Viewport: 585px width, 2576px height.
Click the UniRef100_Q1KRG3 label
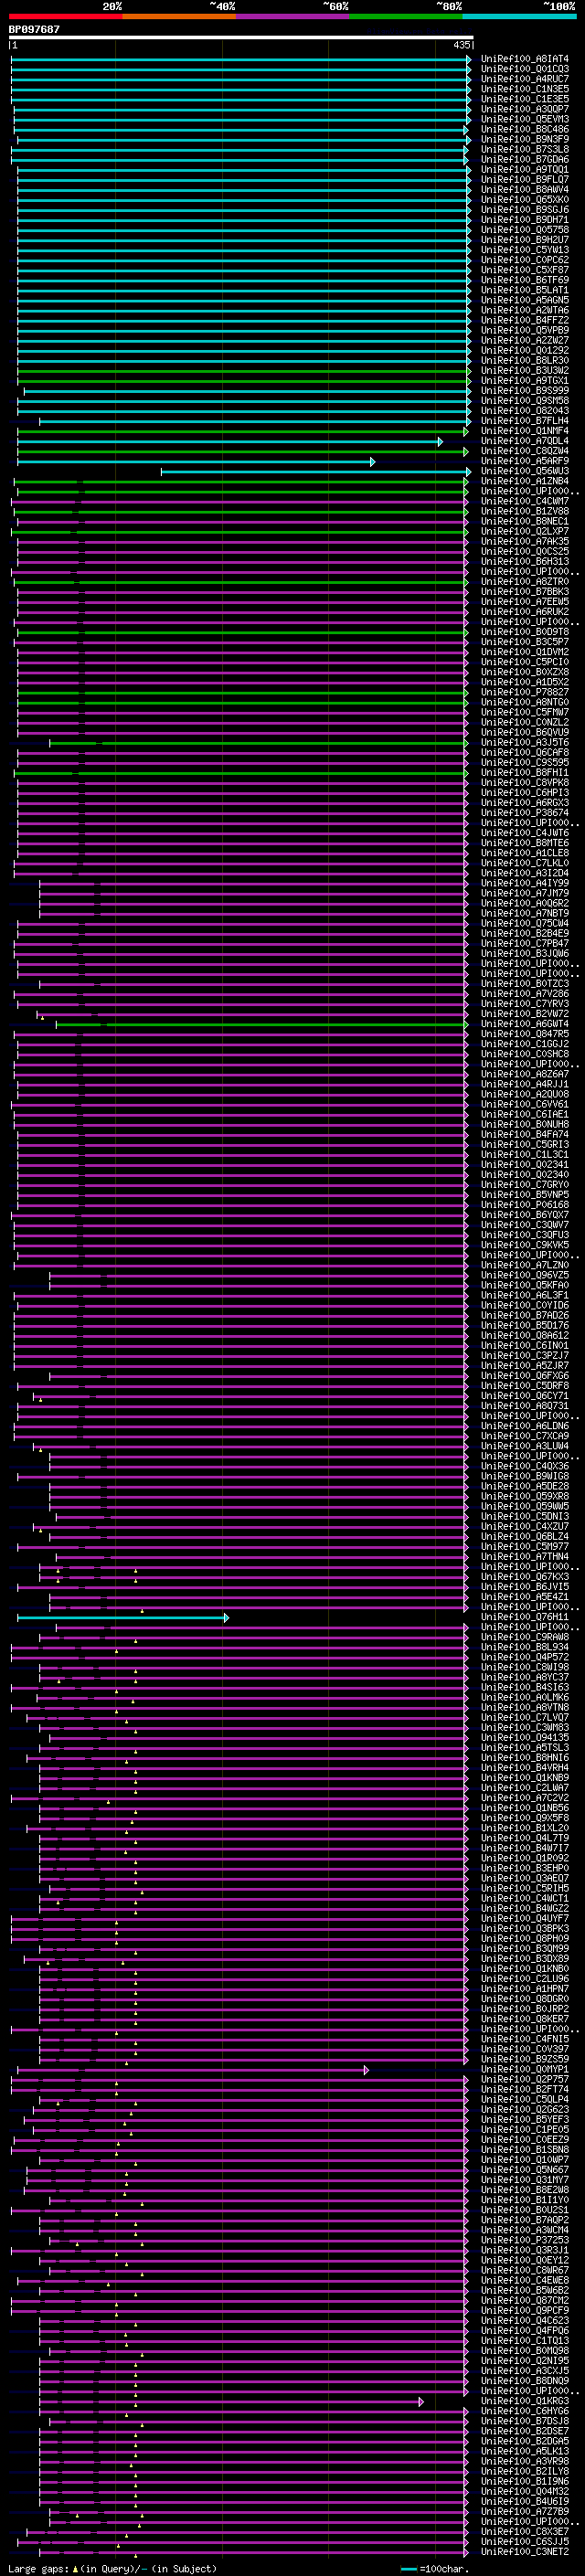(x=525, y=2401)
